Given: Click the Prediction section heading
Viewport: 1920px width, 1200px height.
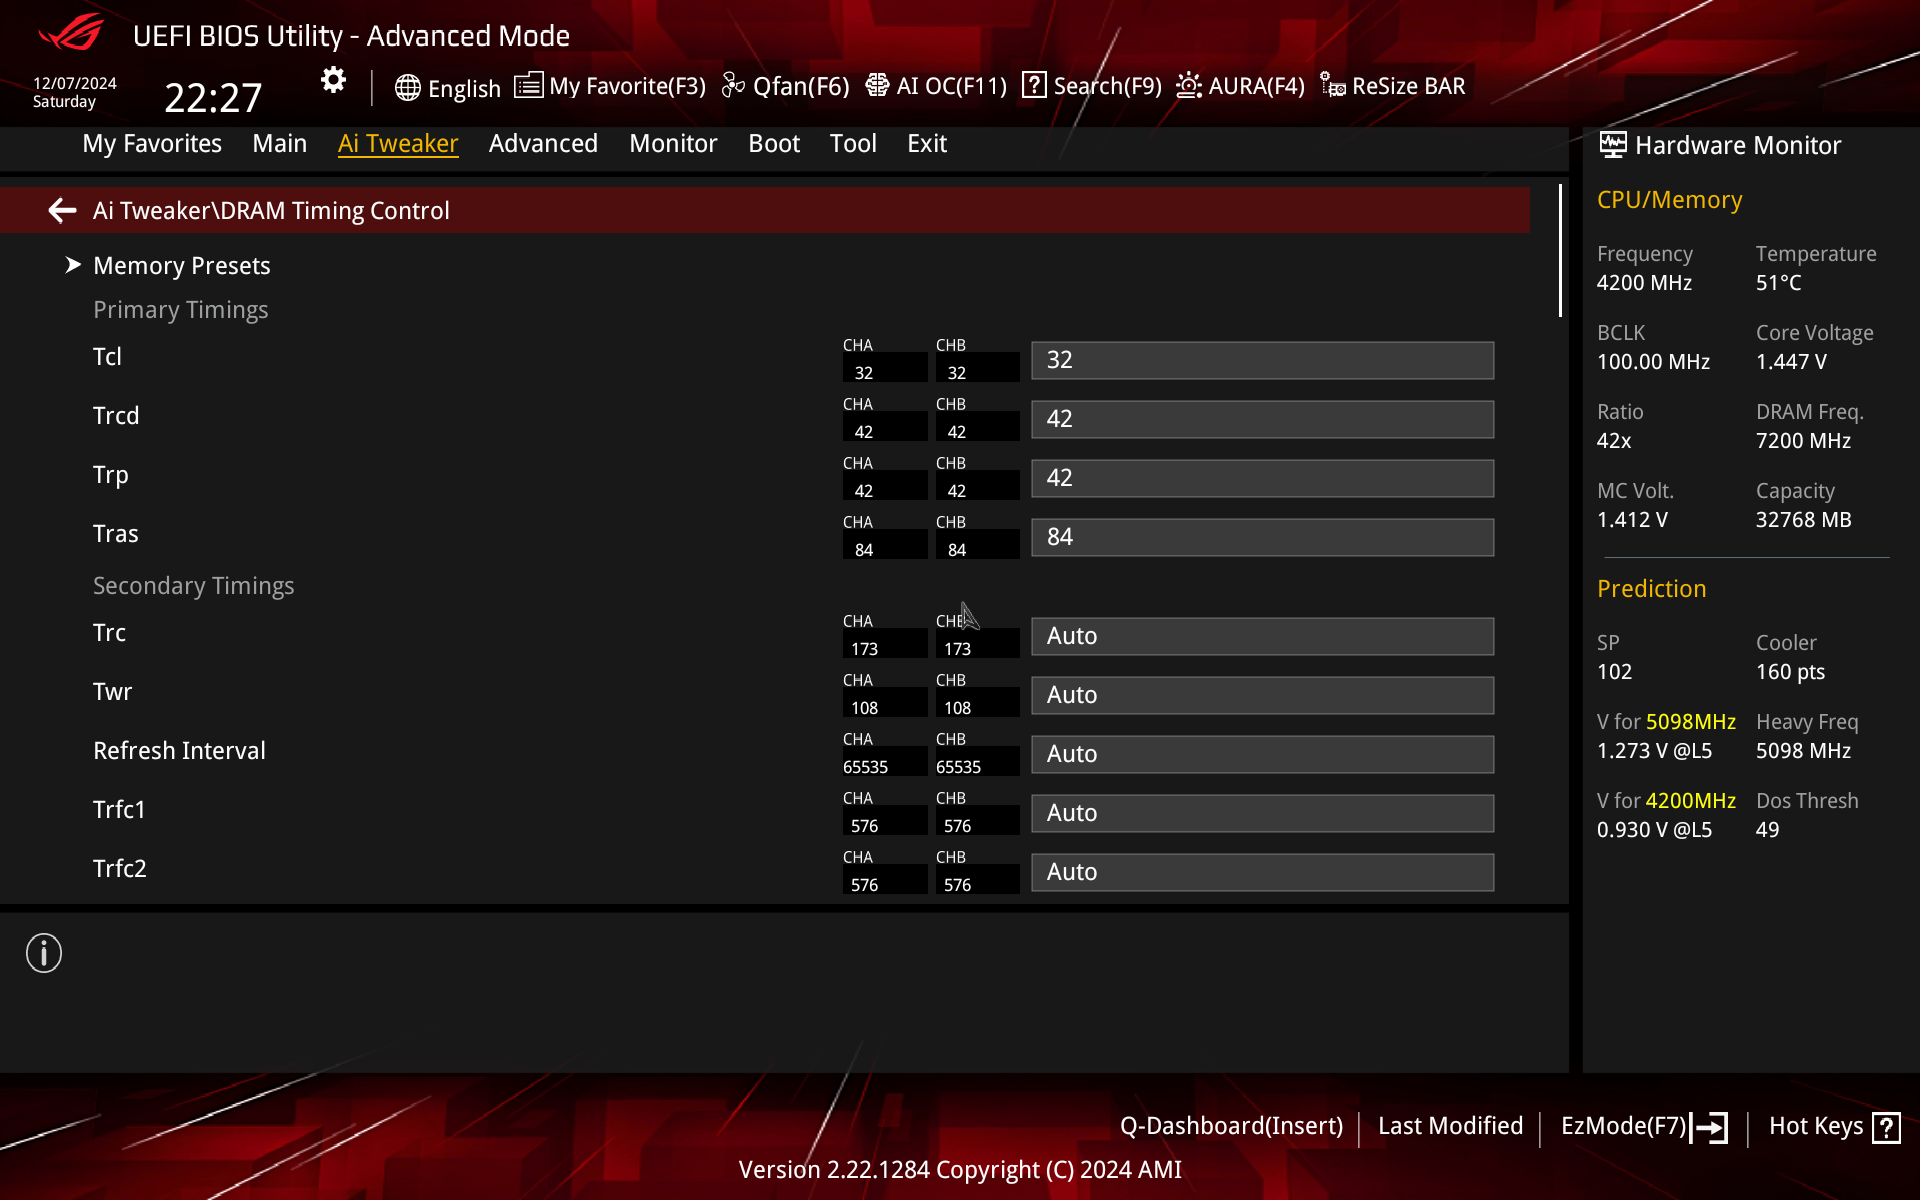Looking at the screenshot, I should (1651, 589).
